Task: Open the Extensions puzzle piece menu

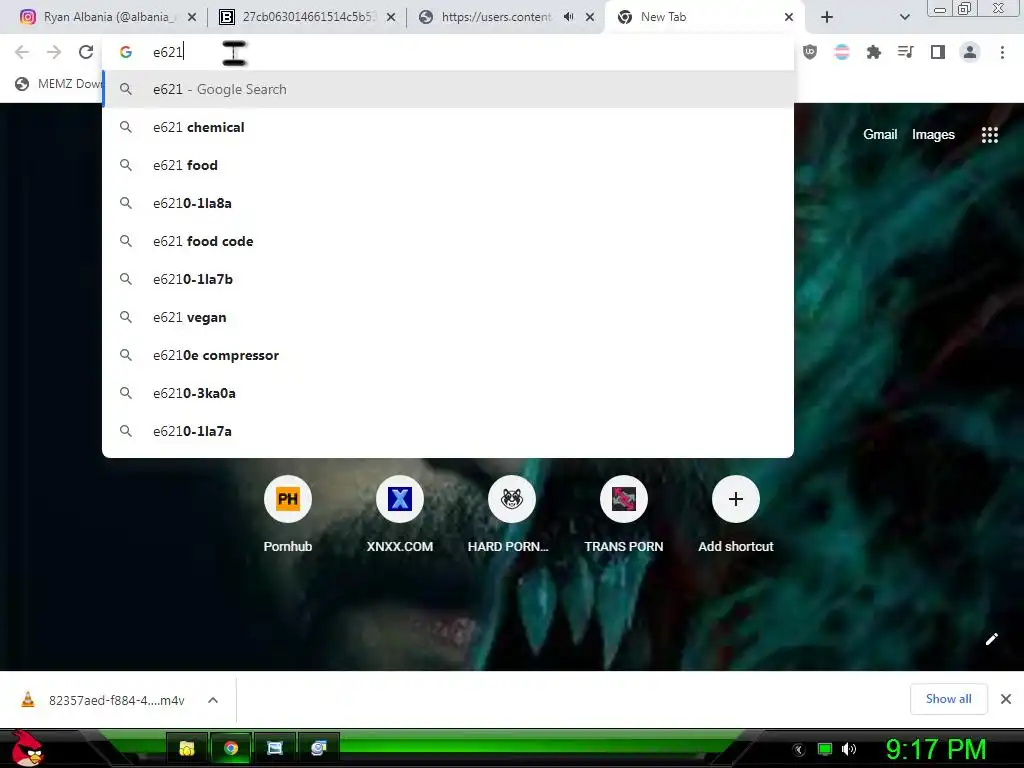Action: coord(874,52)
